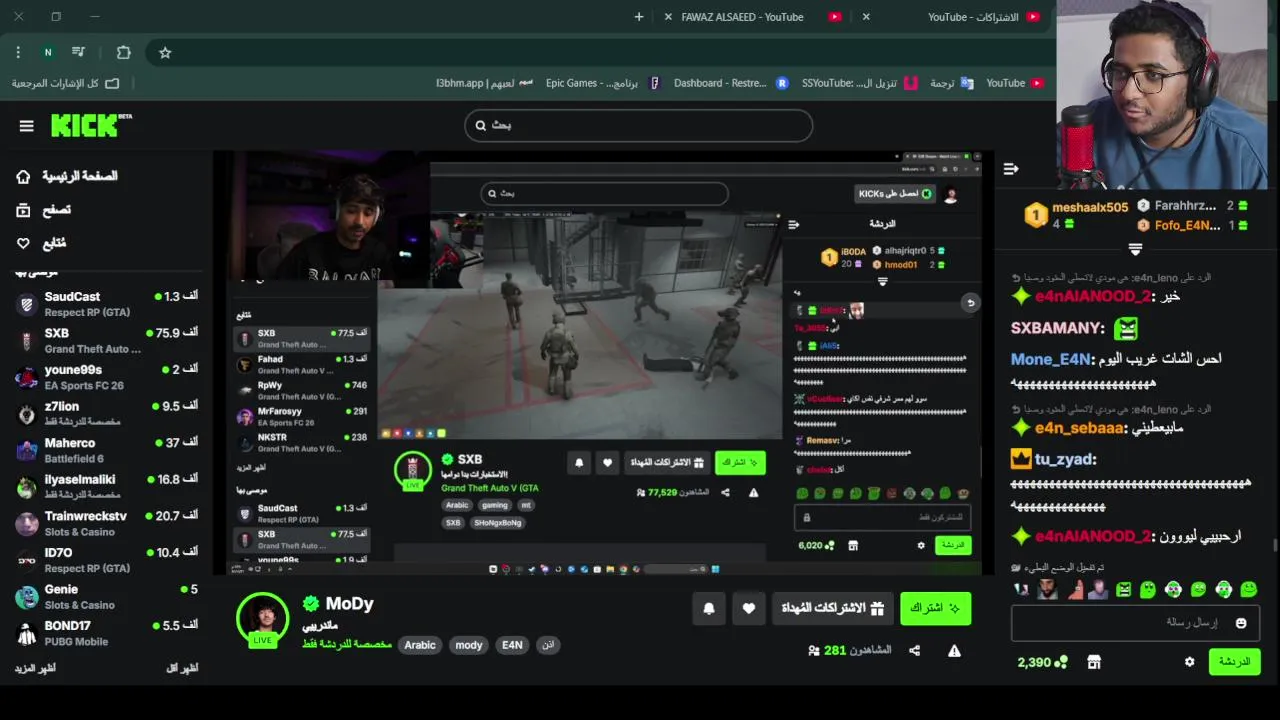This screenshot has height=720, width=1280.
Task: Open the media control icon in toolbar
Action: click(78, 53)
